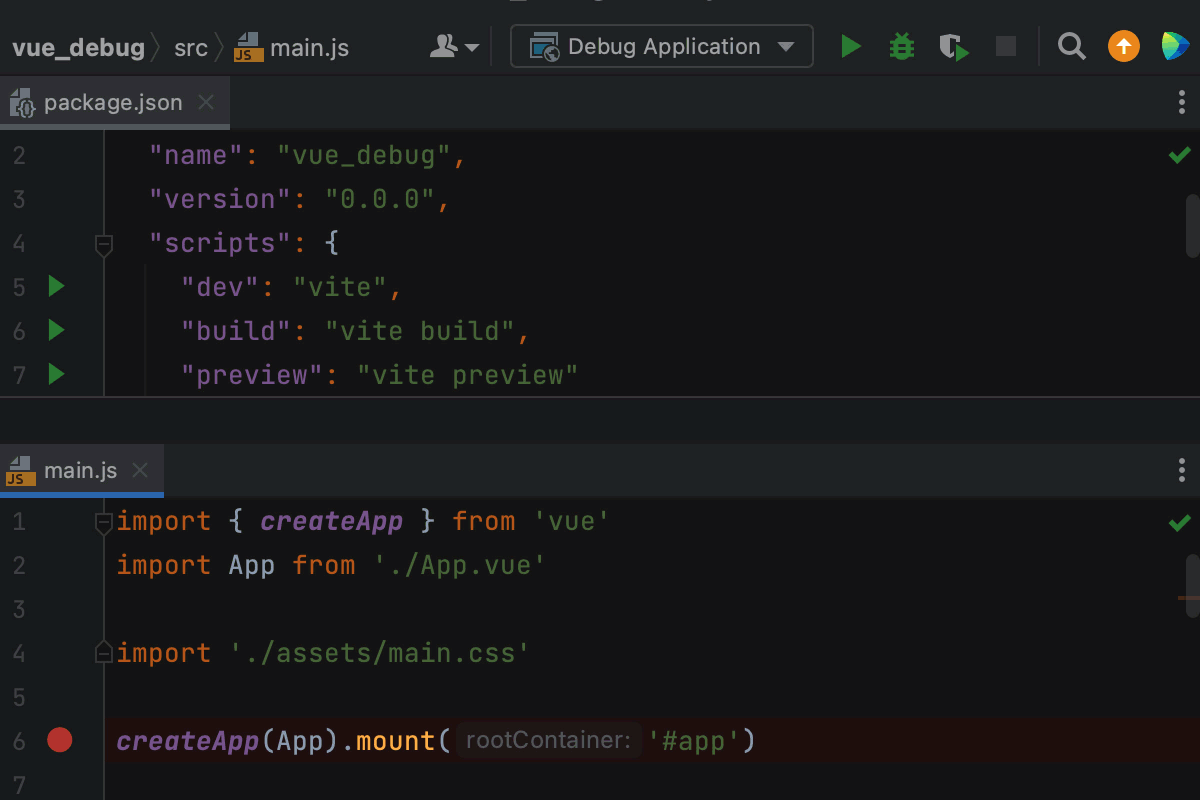Click the green Run button in toolbar
Viewport: 1200px width, 800px height.
pyautogui.click(x=851, y=46)
